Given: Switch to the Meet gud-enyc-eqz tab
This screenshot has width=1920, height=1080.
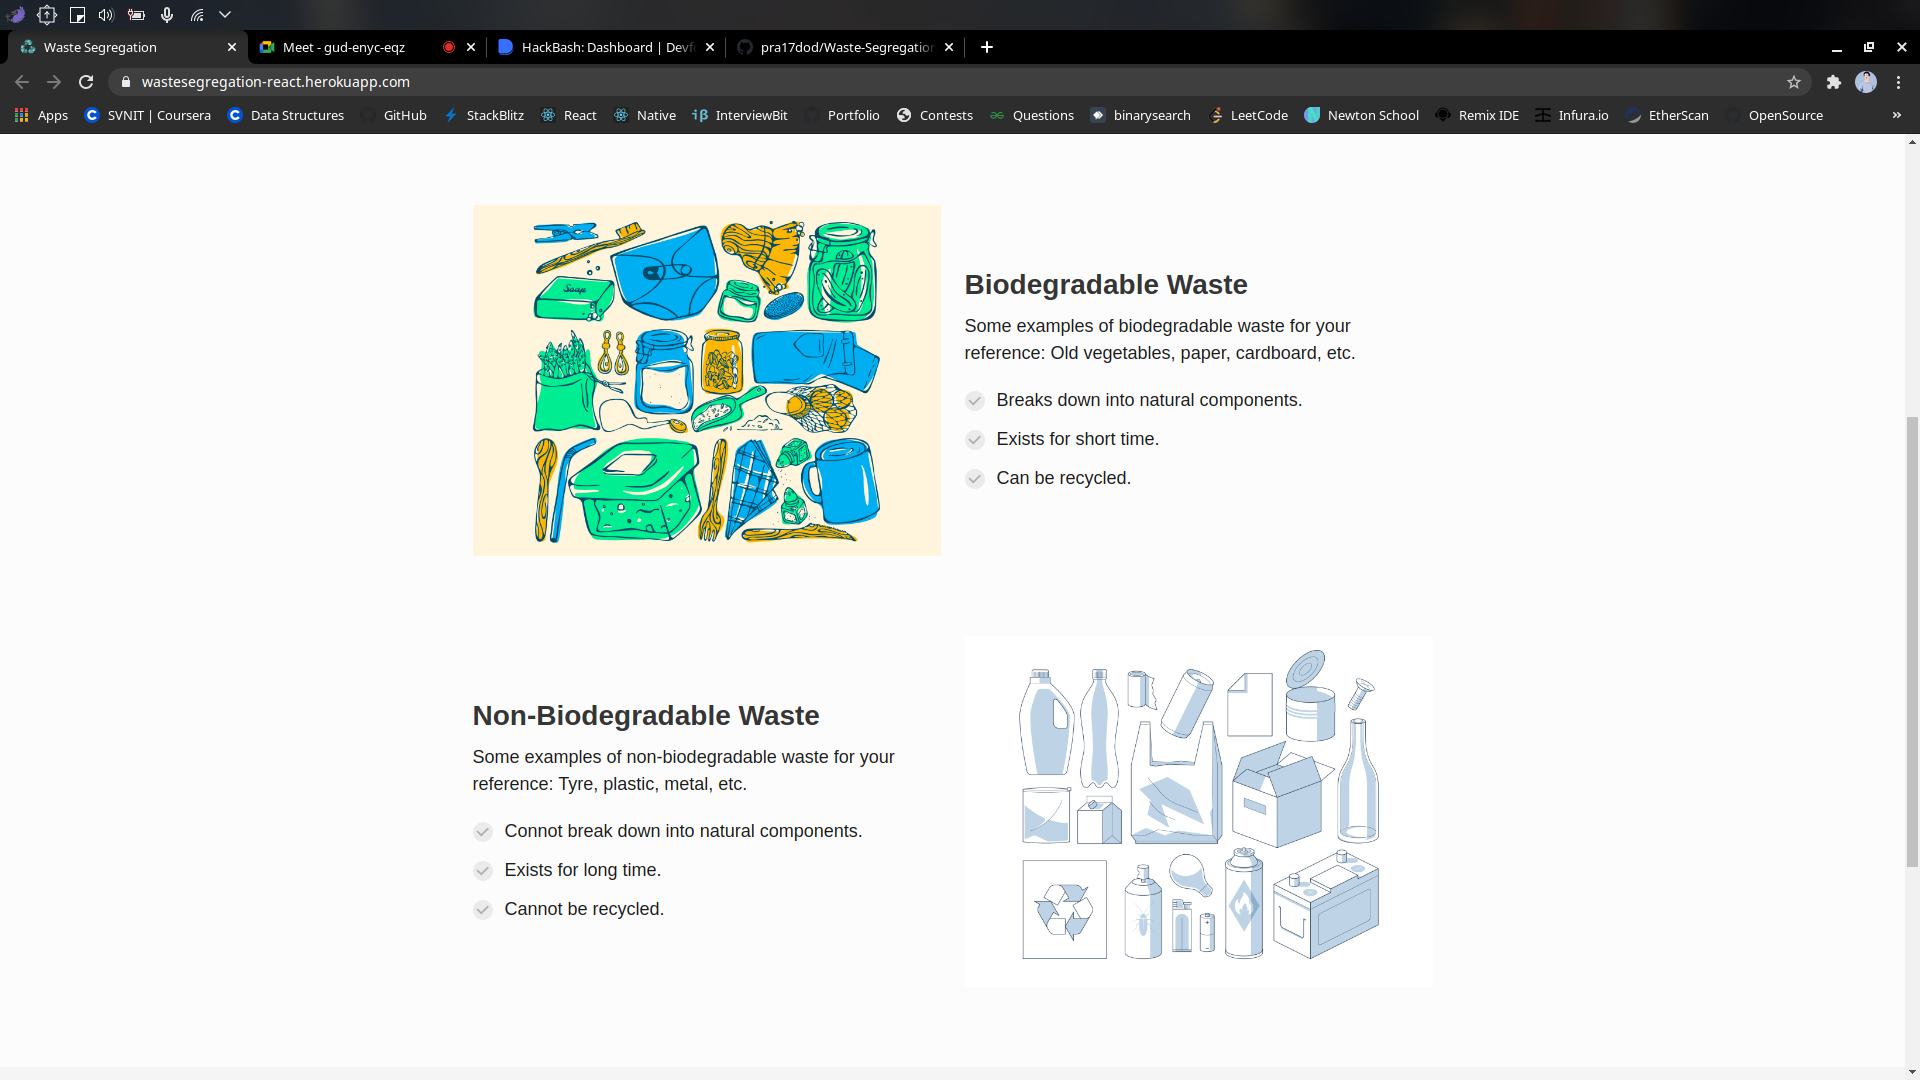Looking at the screenshot, I should pos(344,47).
